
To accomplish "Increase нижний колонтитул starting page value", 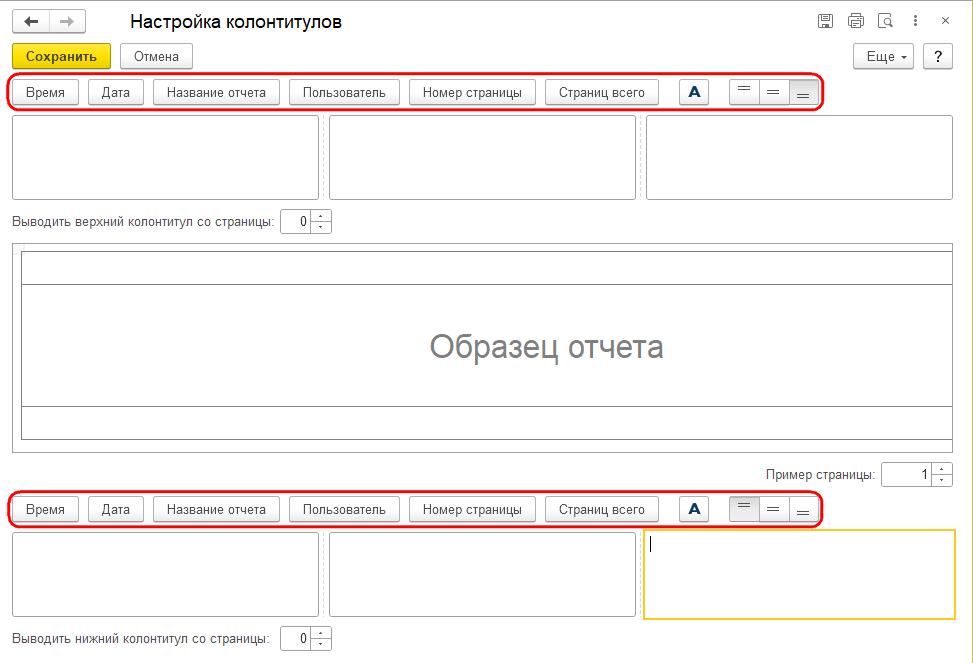I will (x=320, y=633).
